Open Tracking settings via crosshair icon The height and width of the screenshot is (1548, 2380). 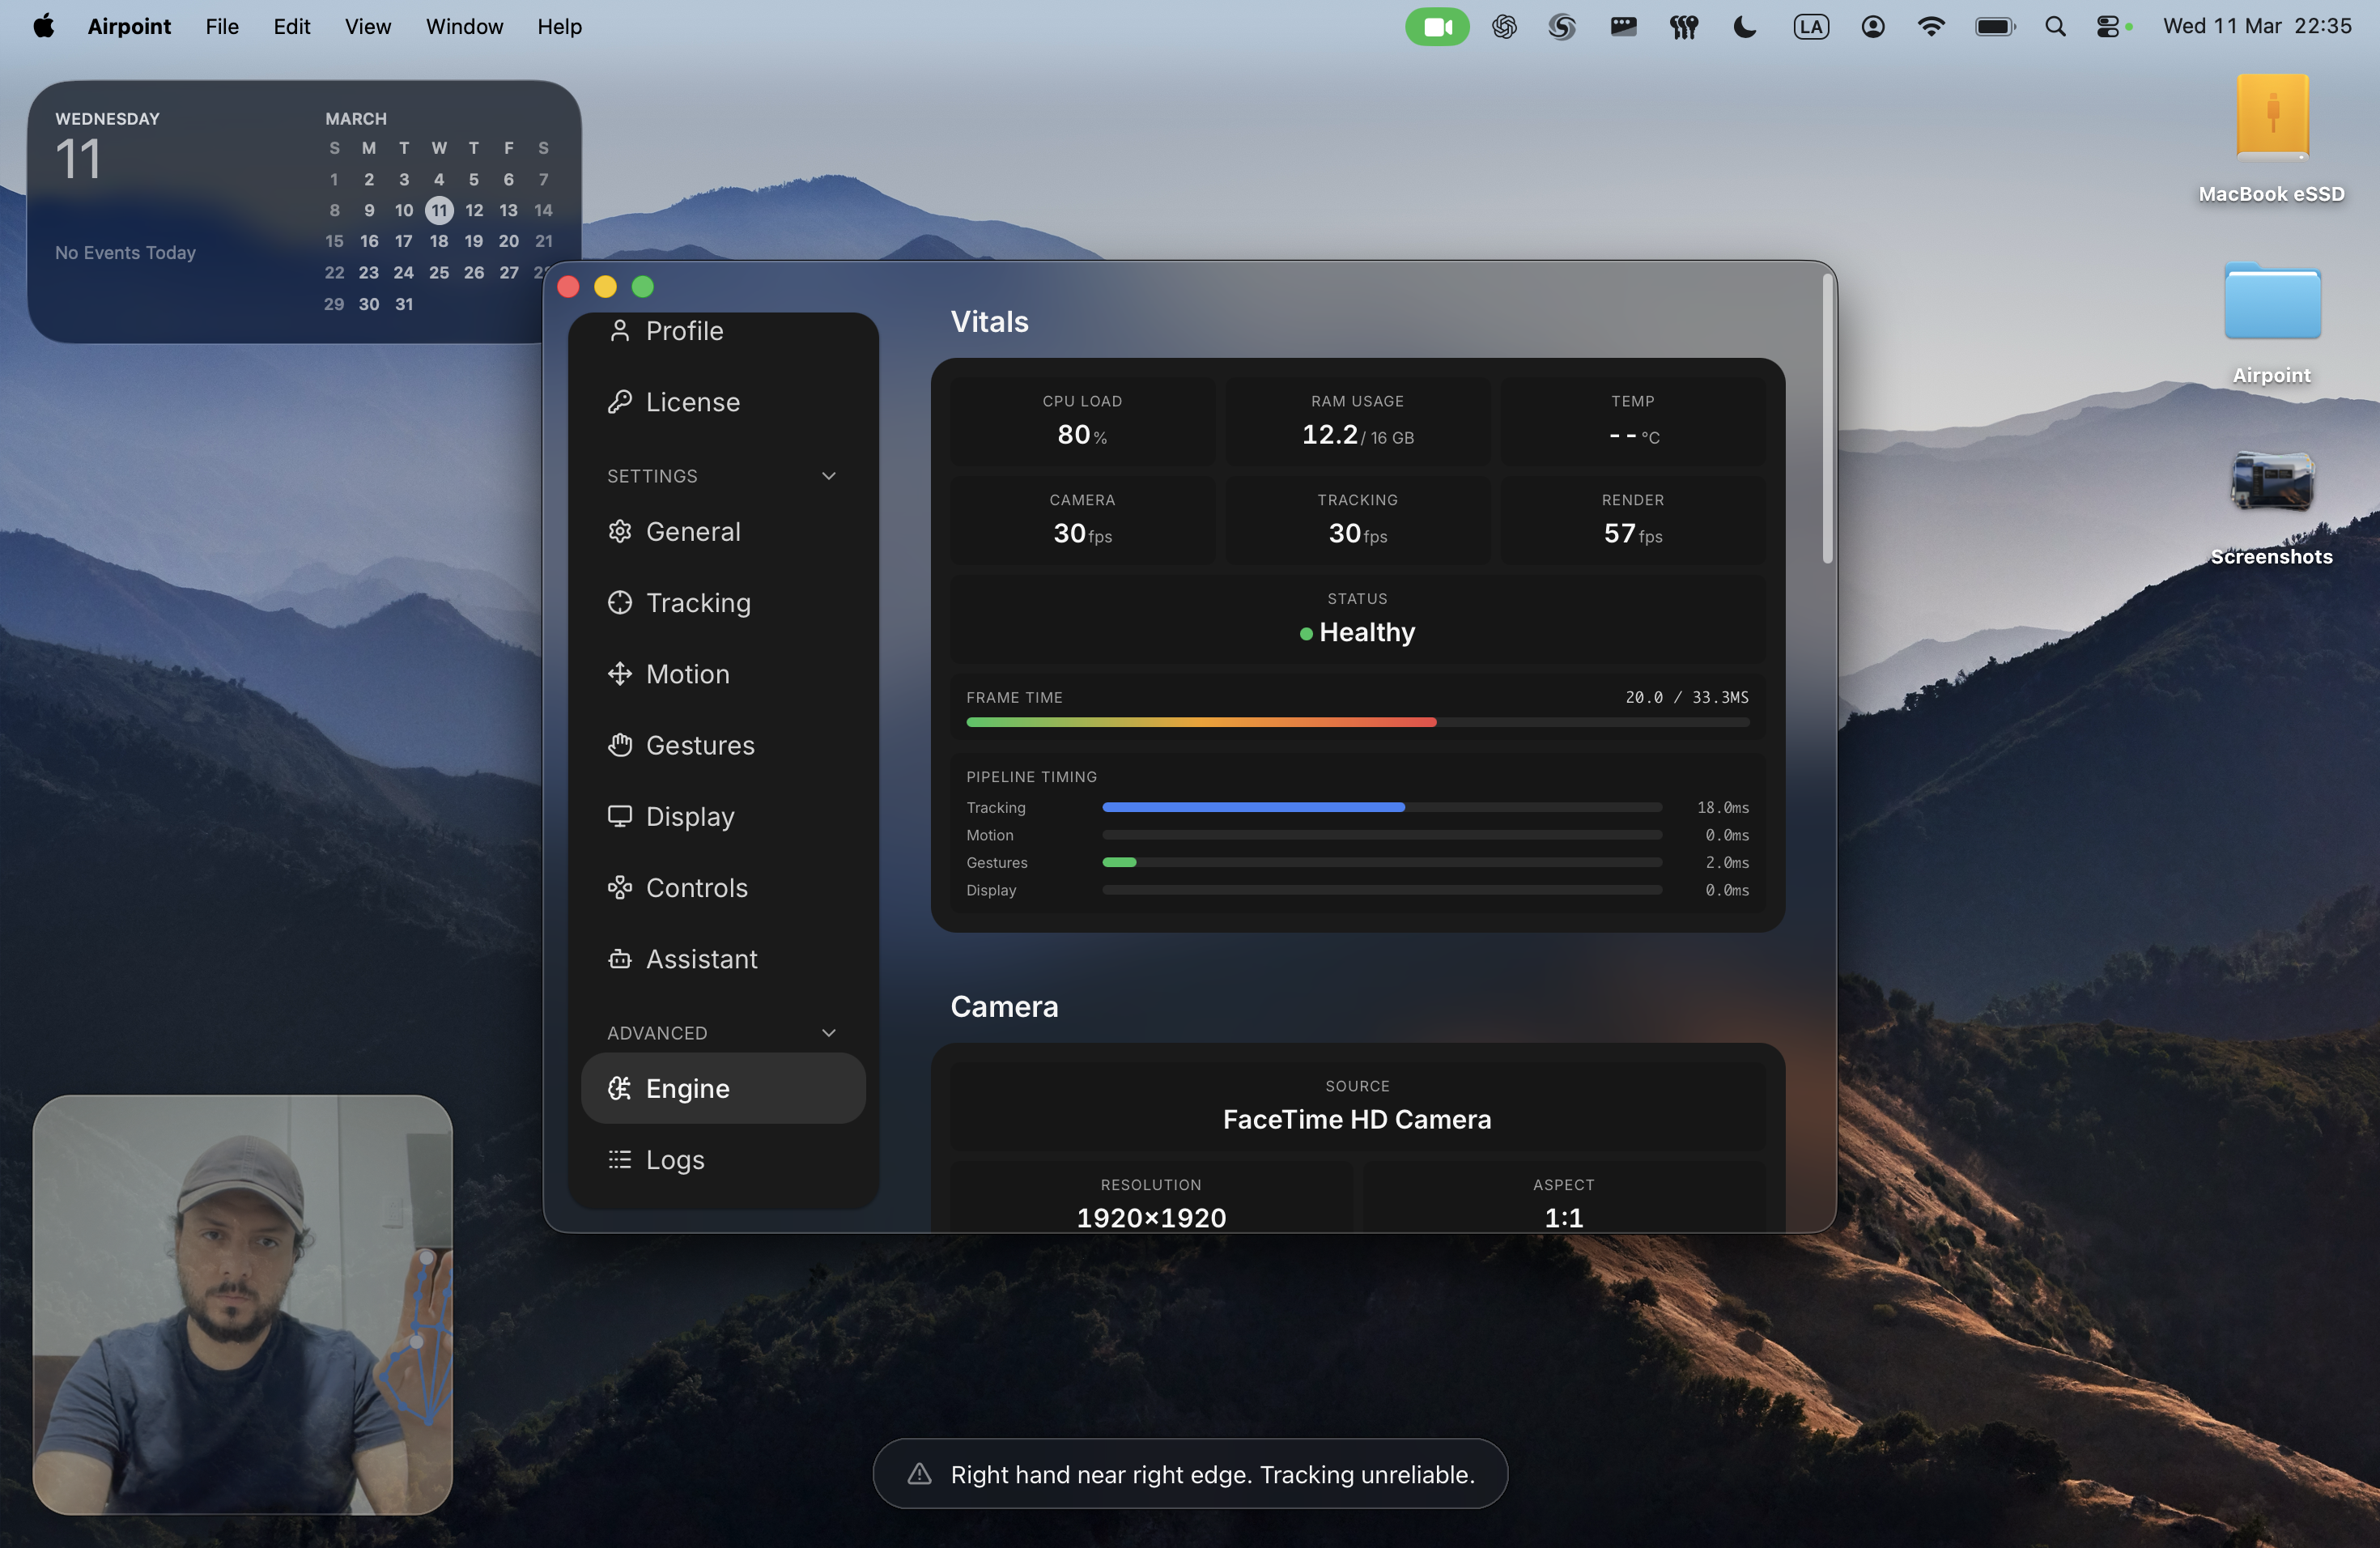point(619,602)
